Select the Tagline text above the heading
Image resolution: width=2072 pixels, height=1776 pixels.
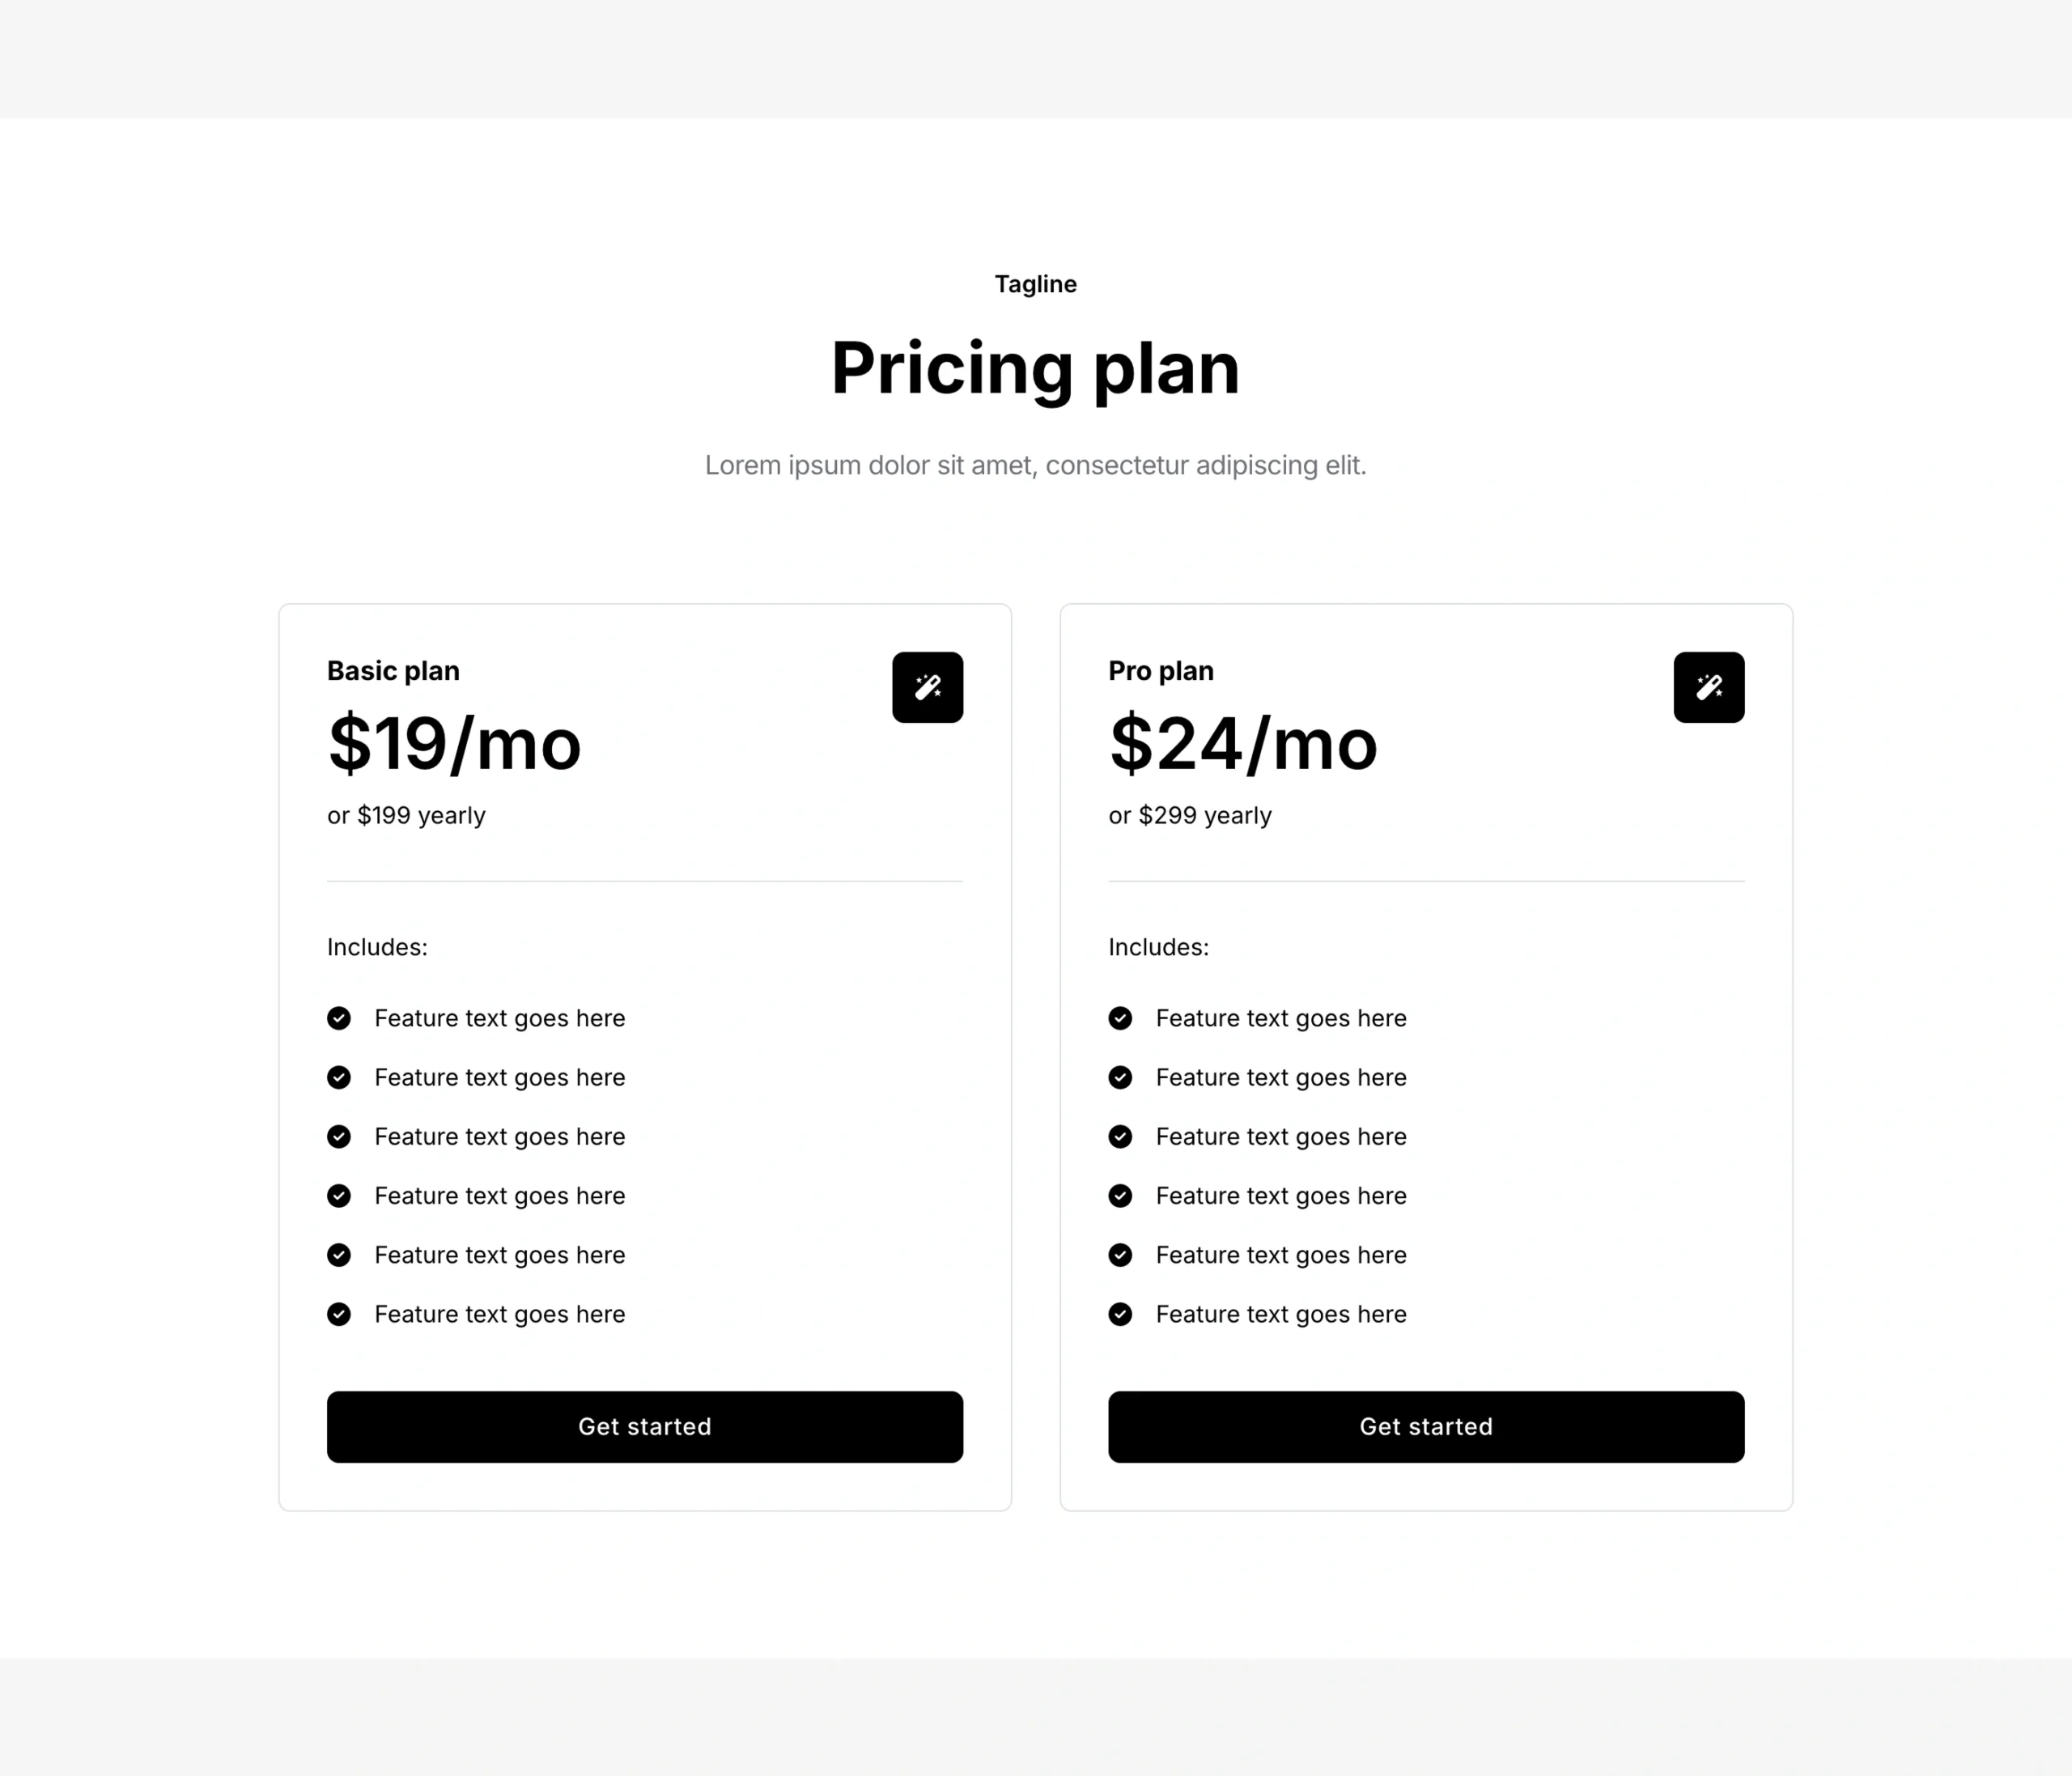[1035, 284]
